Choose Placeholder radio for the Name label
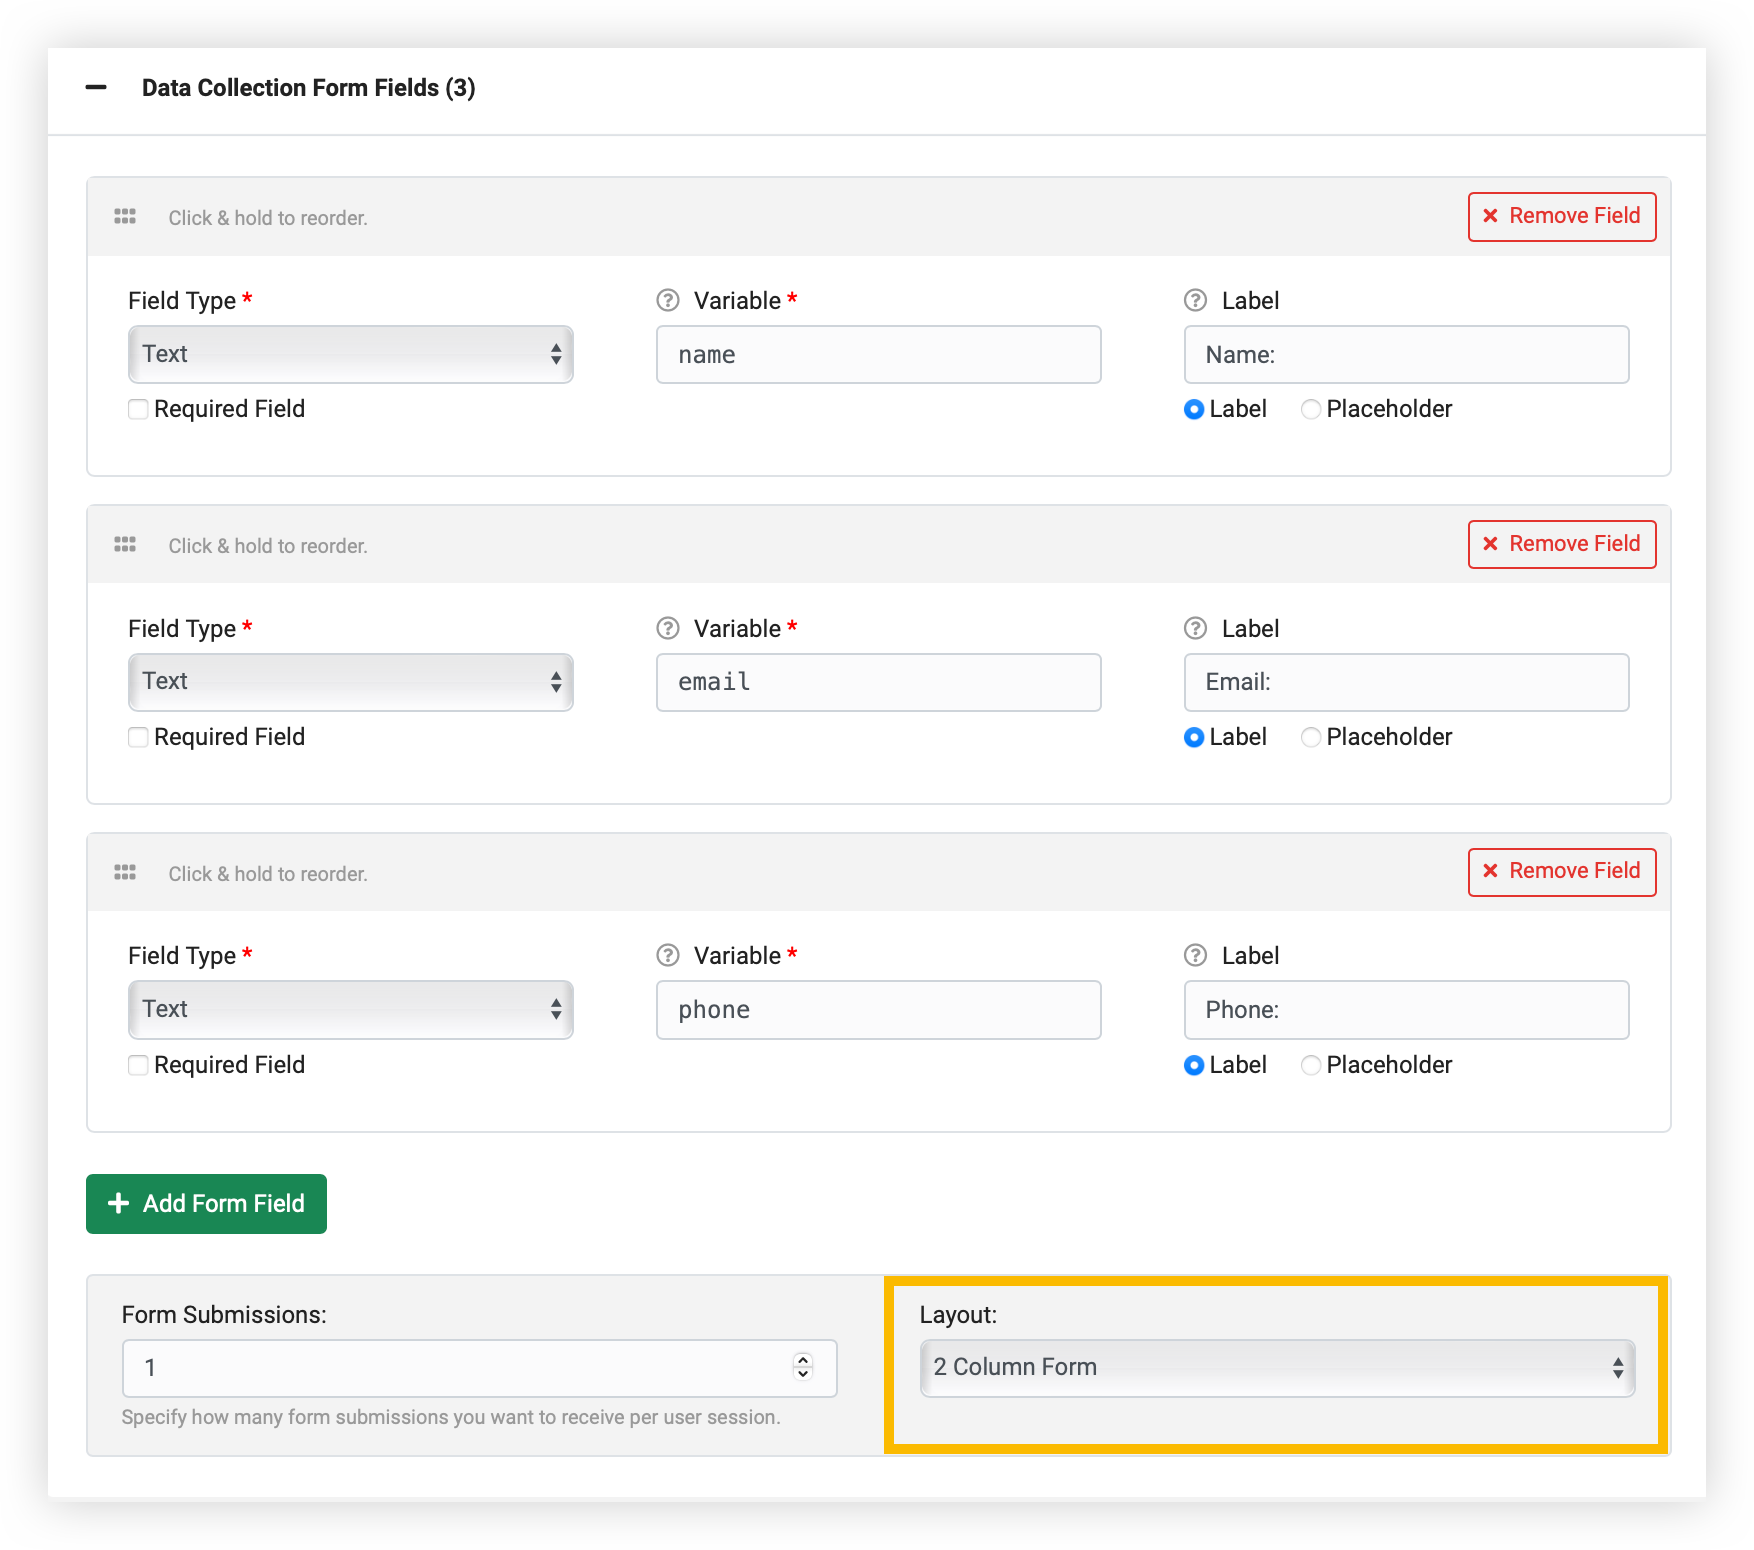This screenshot has width=1754, height=1550. click(1311, 409)
